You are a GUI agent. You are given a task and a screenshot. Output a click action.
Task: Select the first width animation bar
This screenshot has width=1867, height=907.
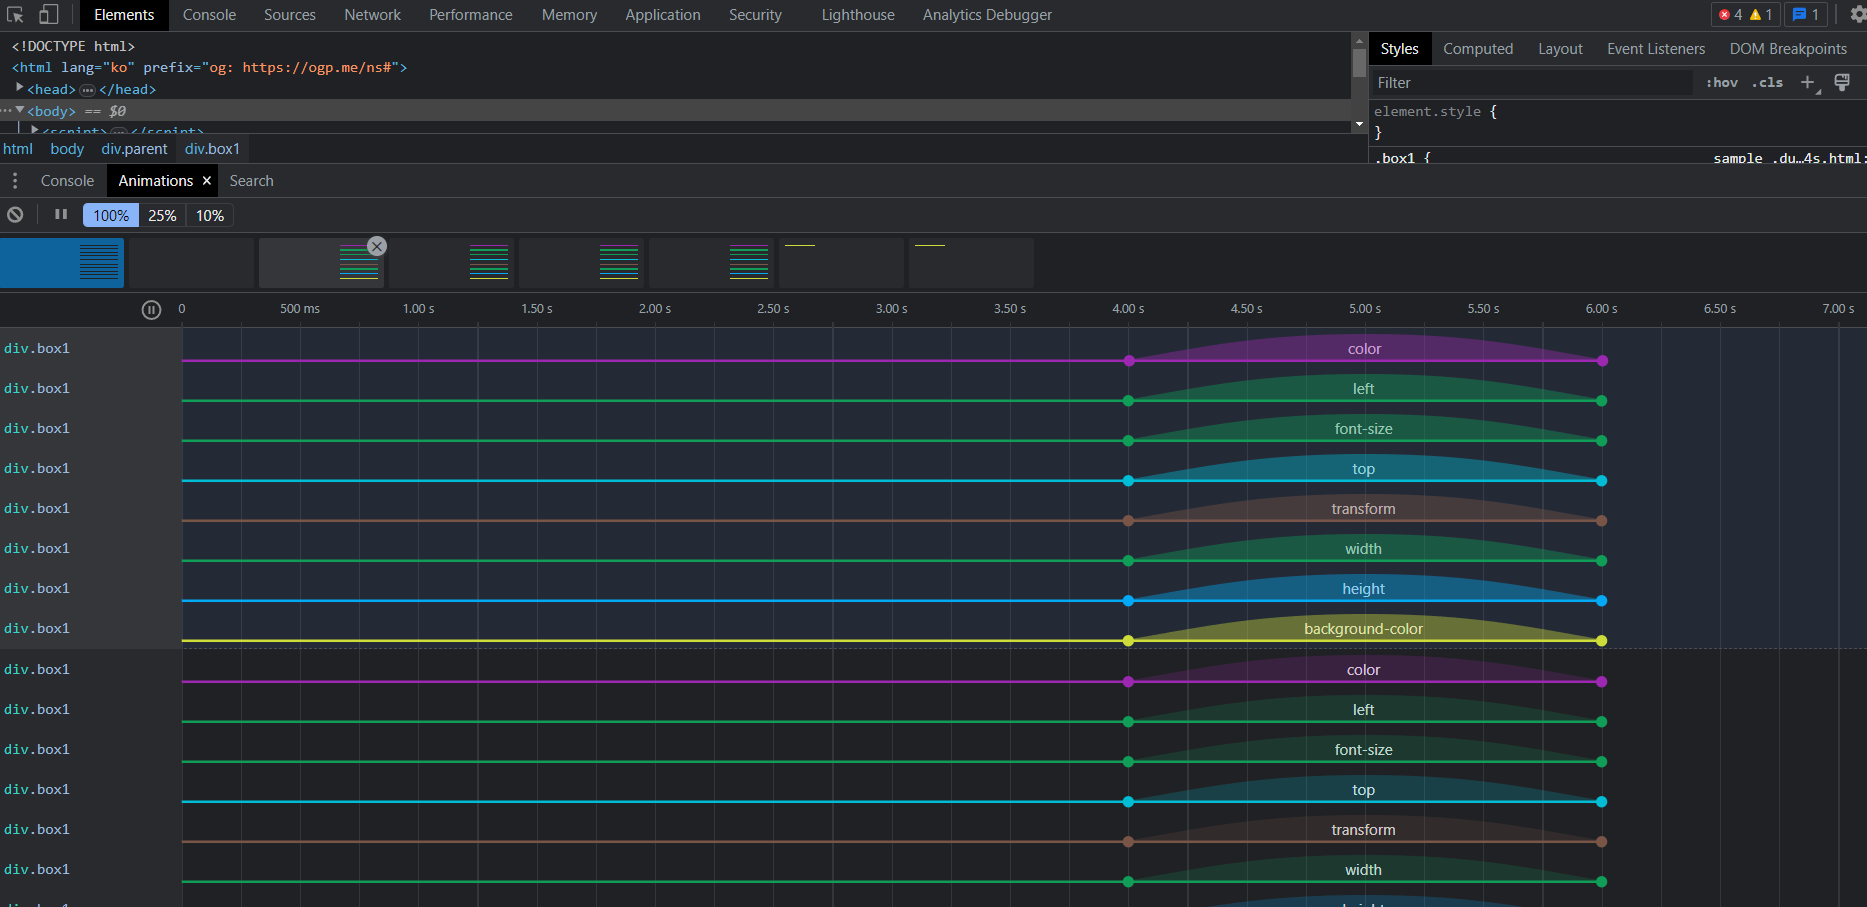click(1364, 549)
